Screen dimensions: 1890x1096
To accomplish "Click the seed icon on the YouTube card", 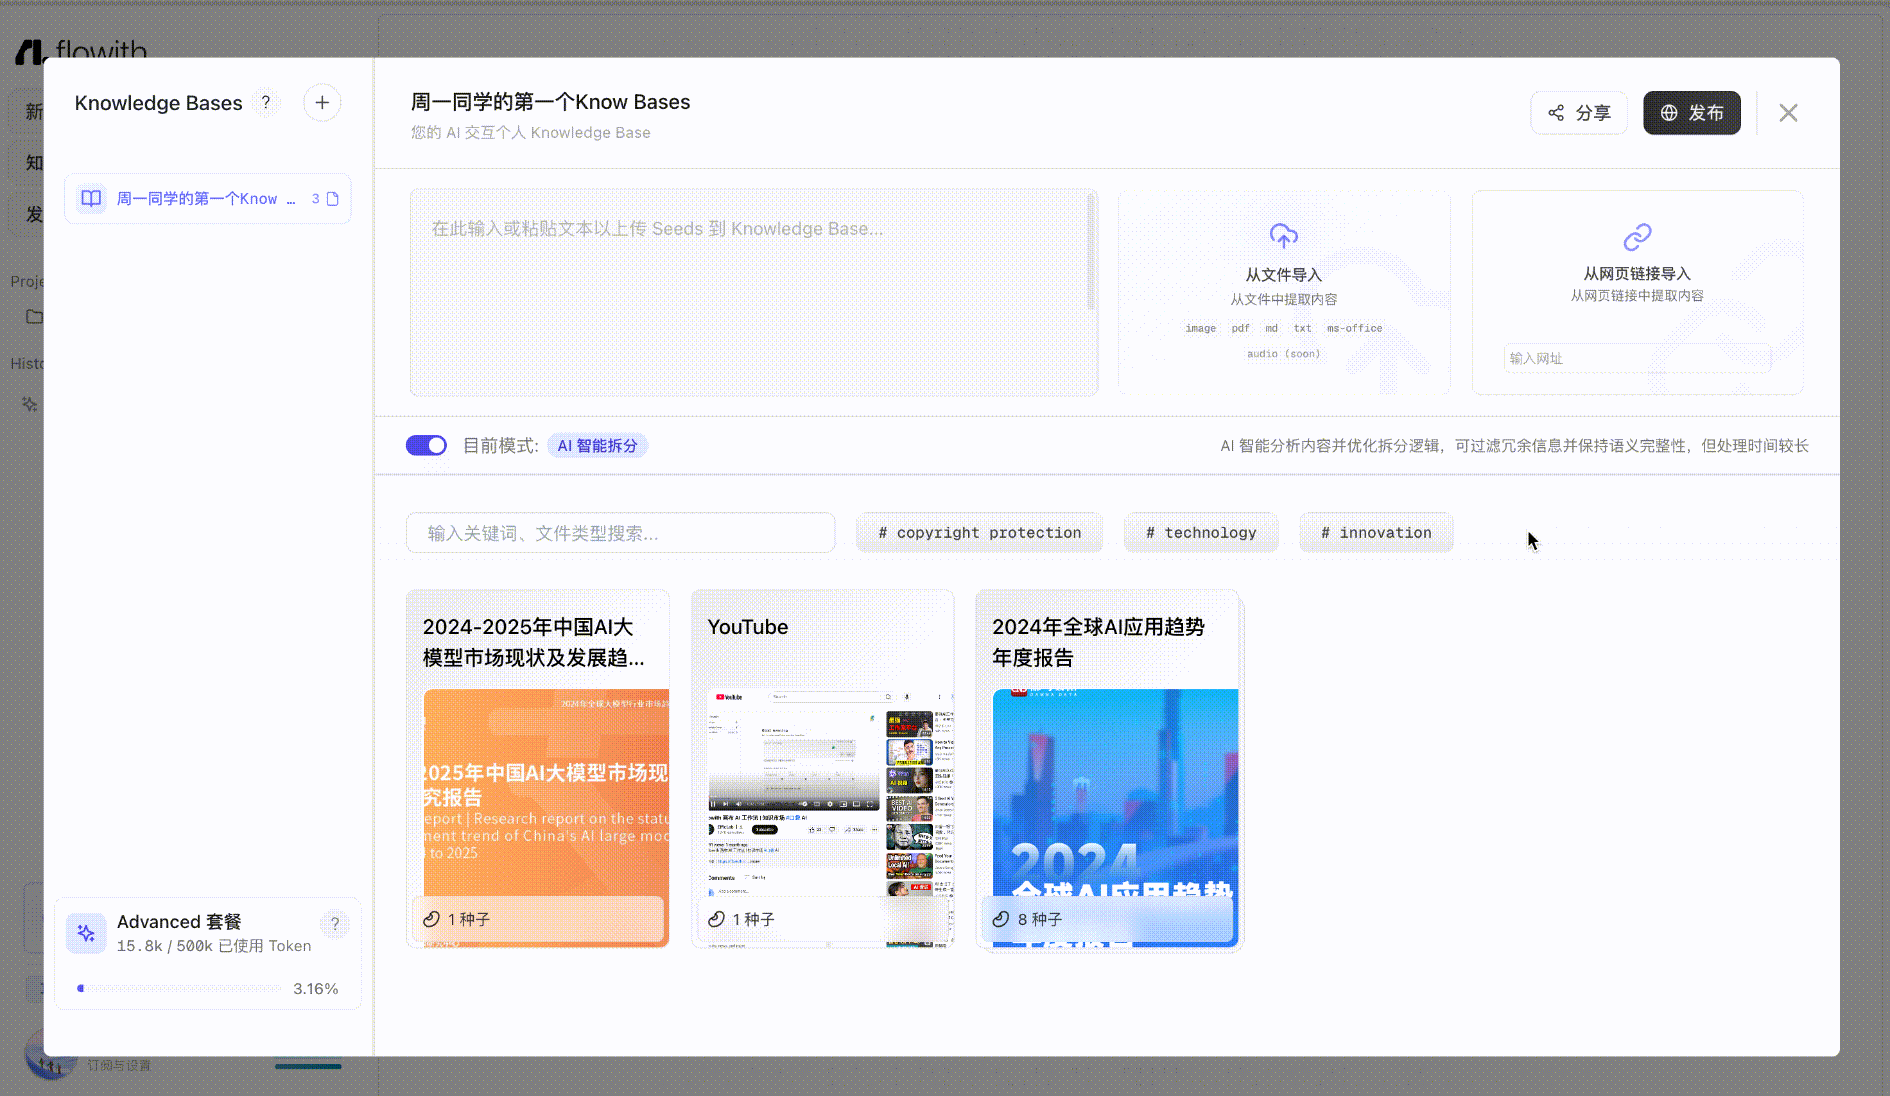I will pyautogui.click(x=716, y=919).
